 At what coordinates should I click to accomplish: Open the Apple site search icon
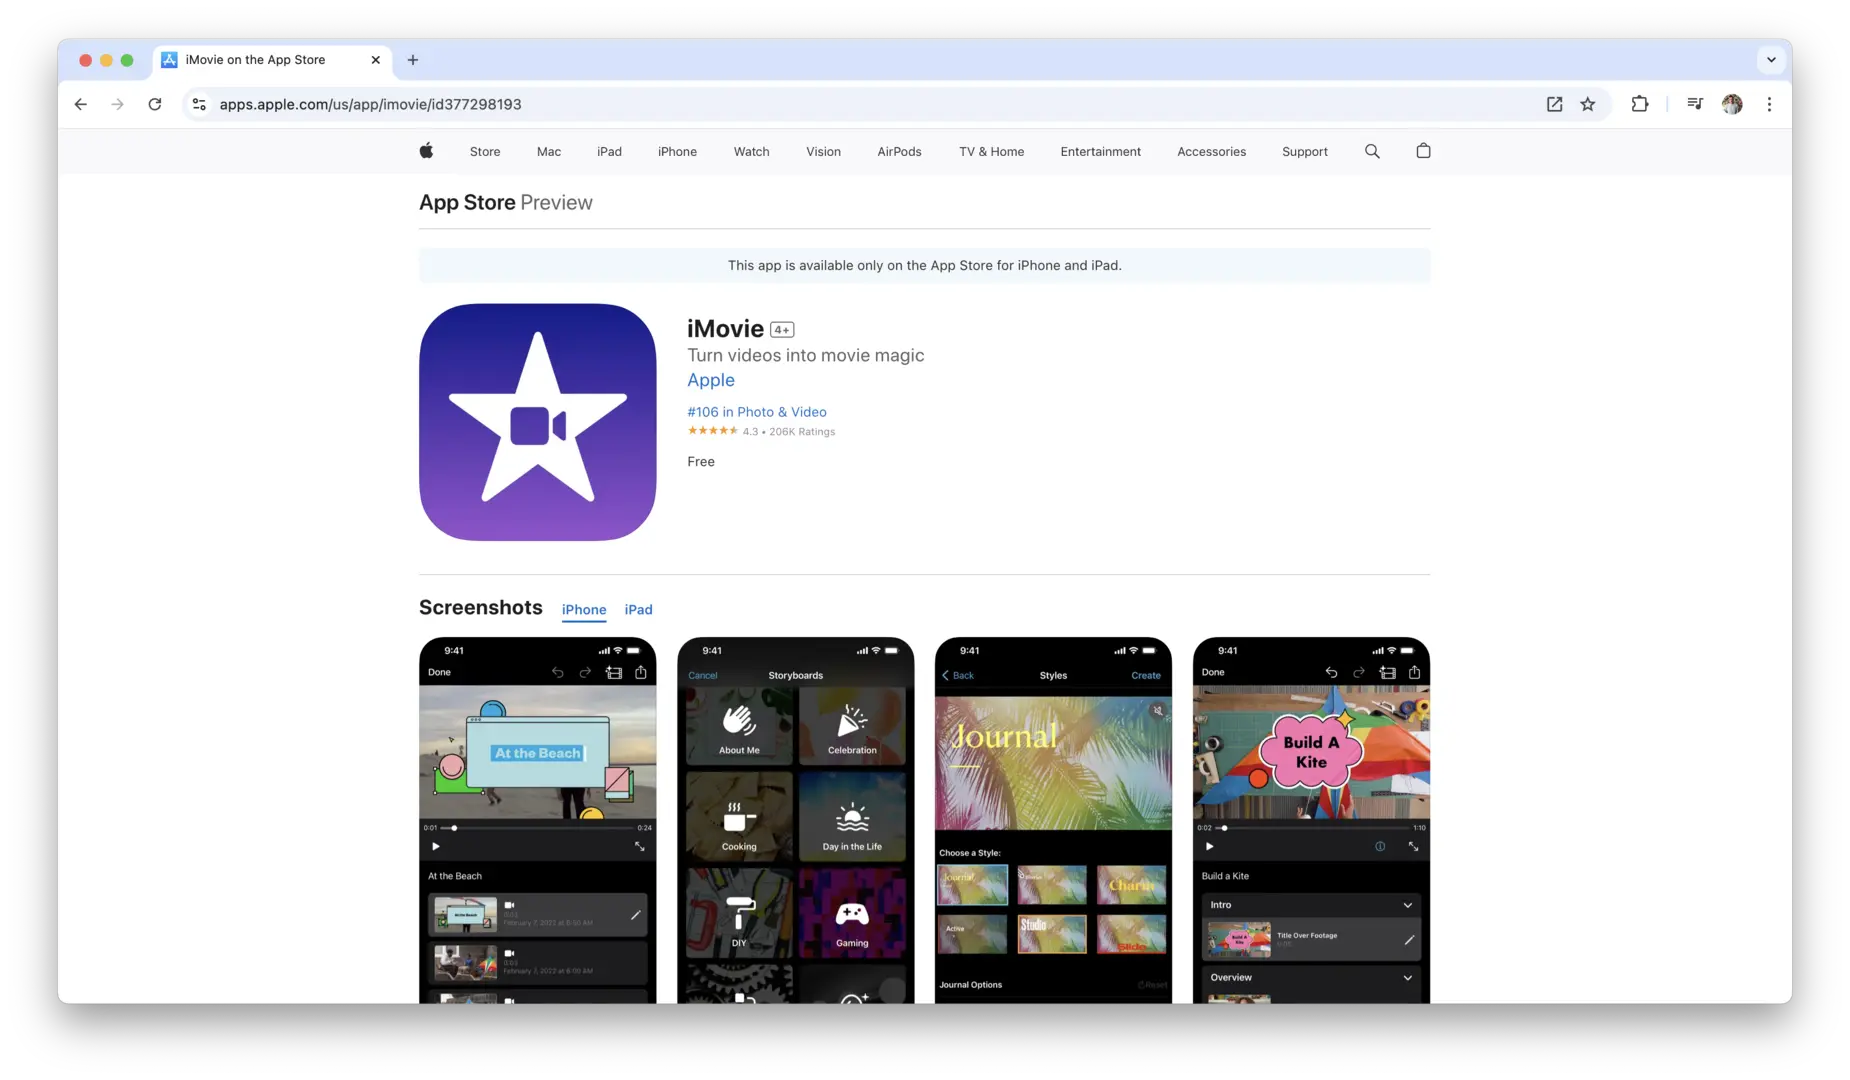pos(1372,151)
